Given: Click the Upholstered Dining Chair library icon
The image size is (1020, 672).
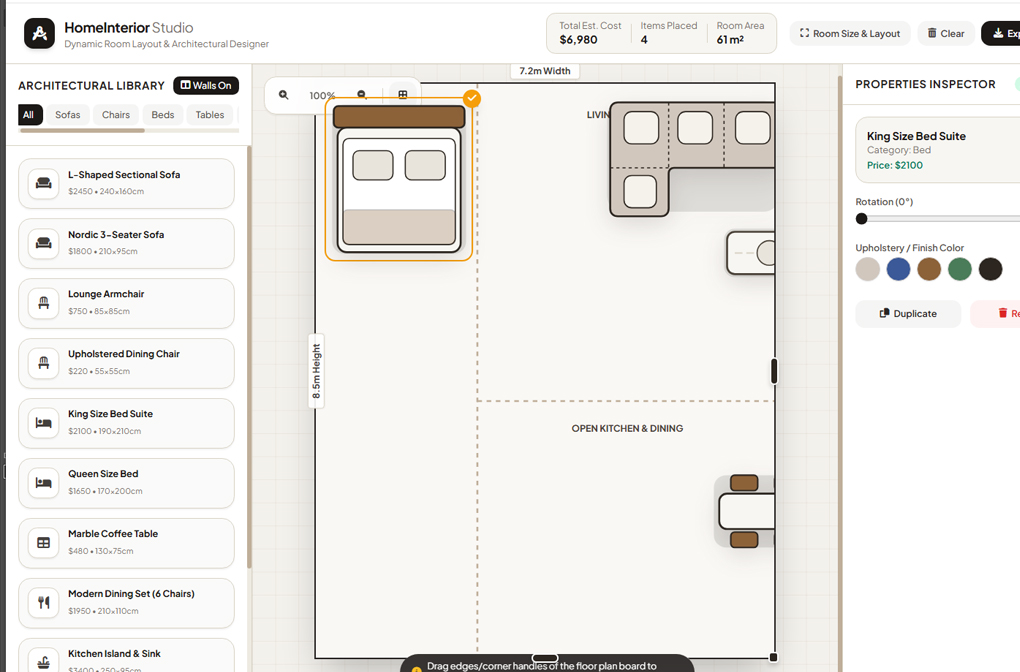Looking at the screenshot, I should pyautogui.click(x=44, y=363).
